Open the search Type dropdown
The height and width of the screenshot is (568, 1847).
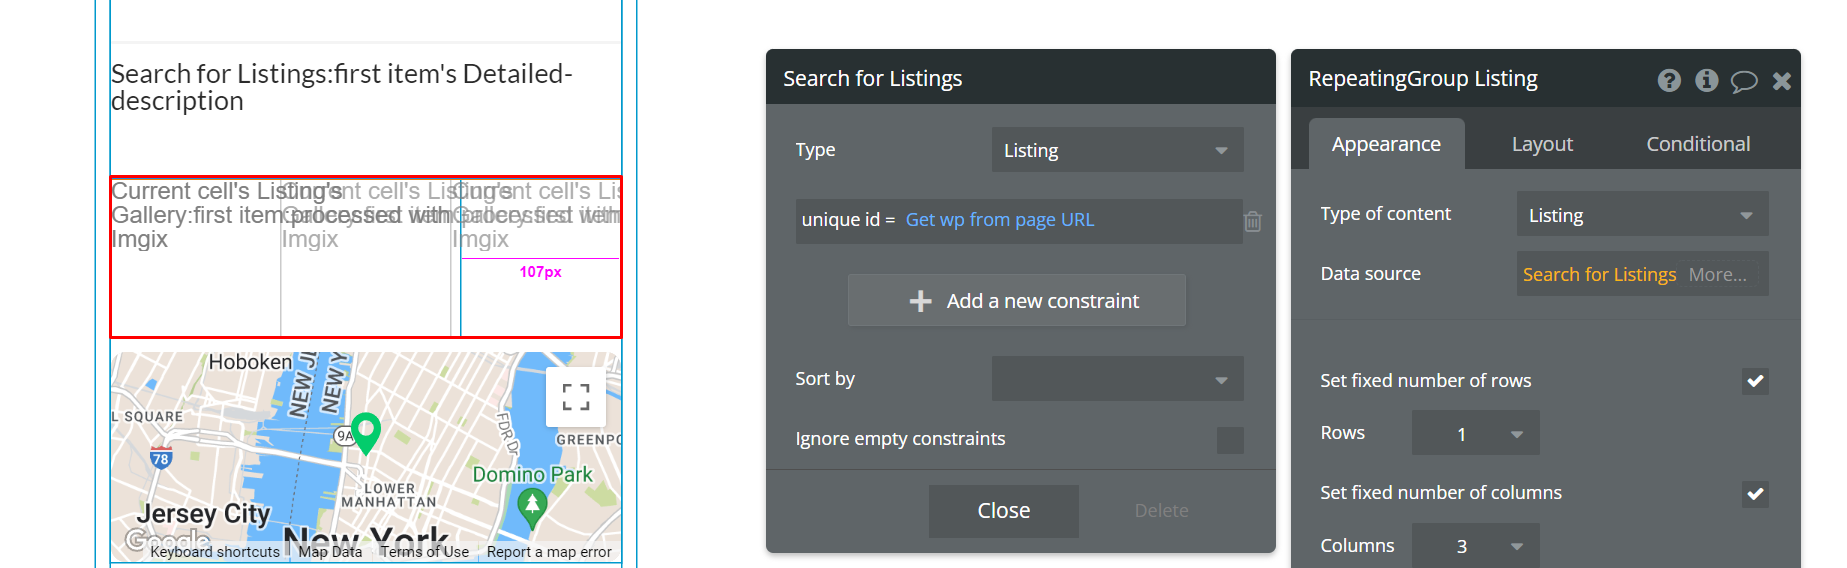(x=1117, y=150)
